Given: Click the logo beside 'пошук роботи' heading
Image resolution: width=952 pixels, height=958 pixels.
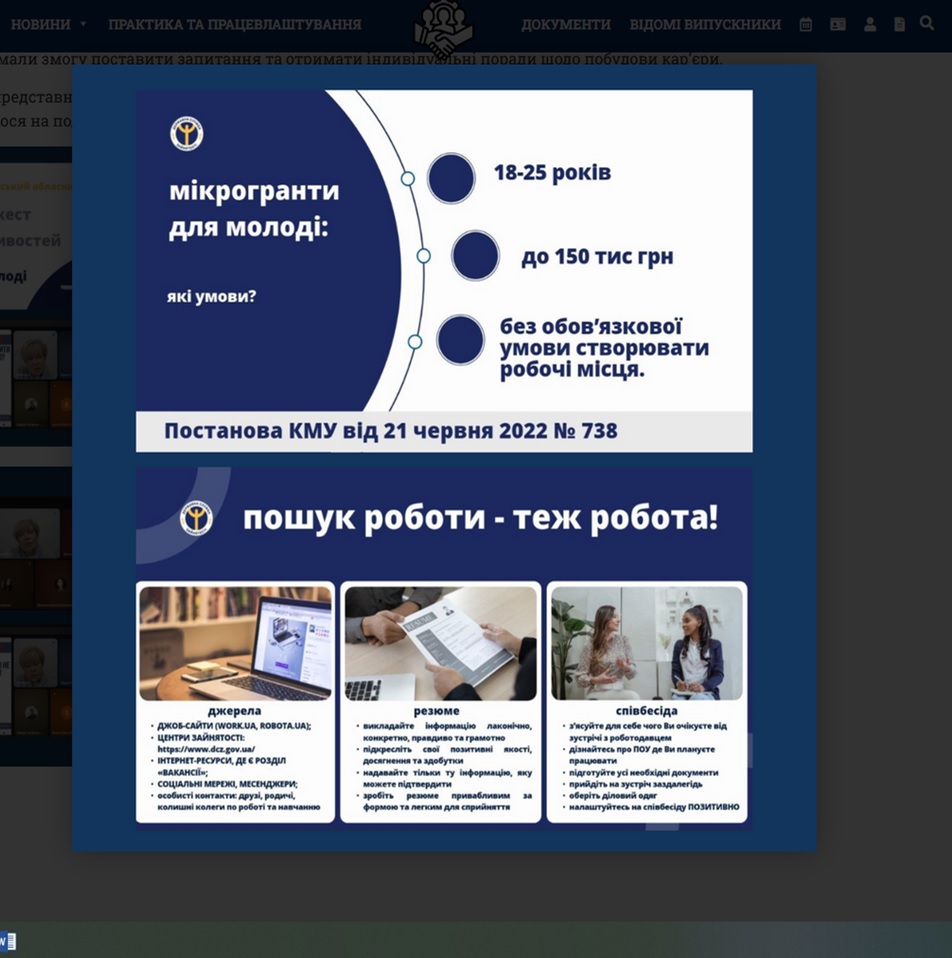Looking at the screenshot, I should [196, 518].
